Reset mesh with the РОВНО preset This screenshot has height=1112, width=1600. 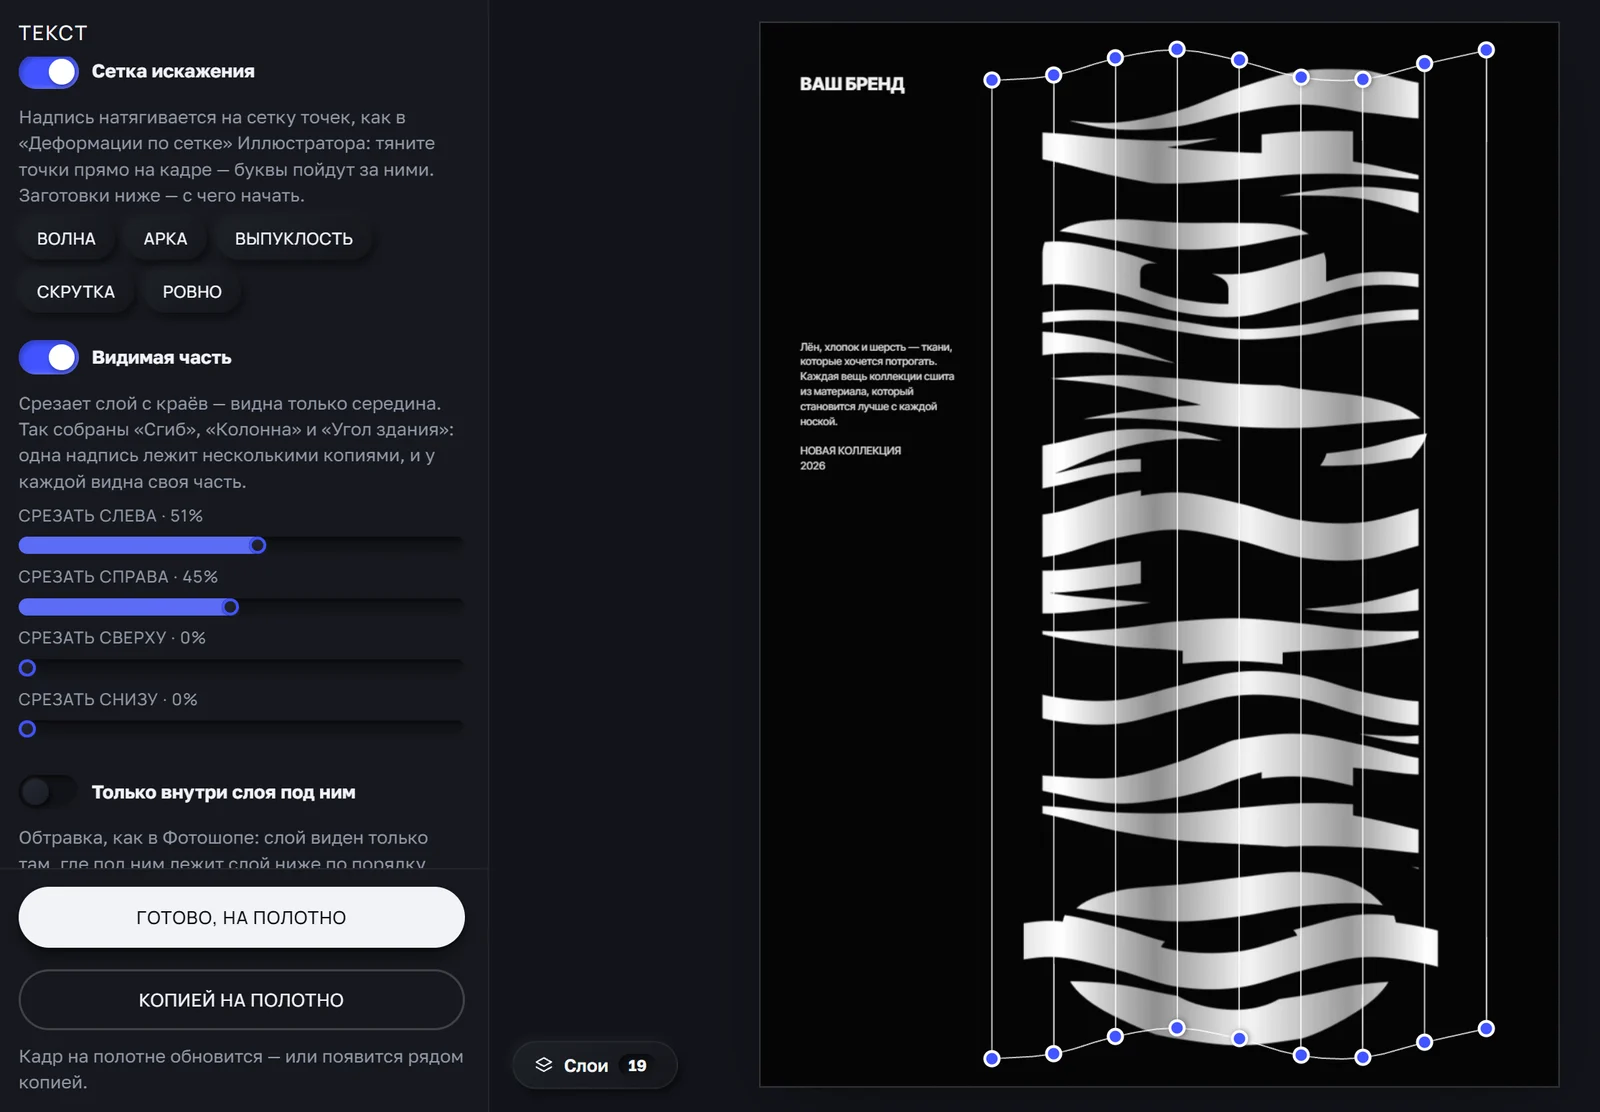pos(192,292)
